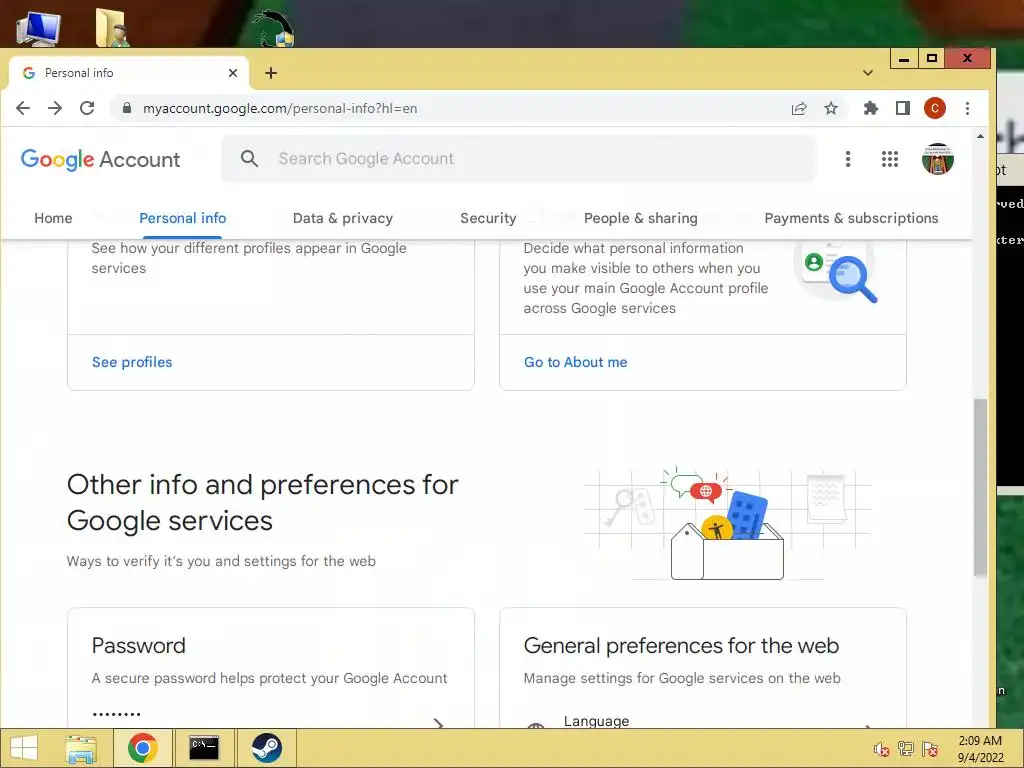Close the Personal info tab
The height and width of the screenshot is (768, 1024).
(232, 73)
